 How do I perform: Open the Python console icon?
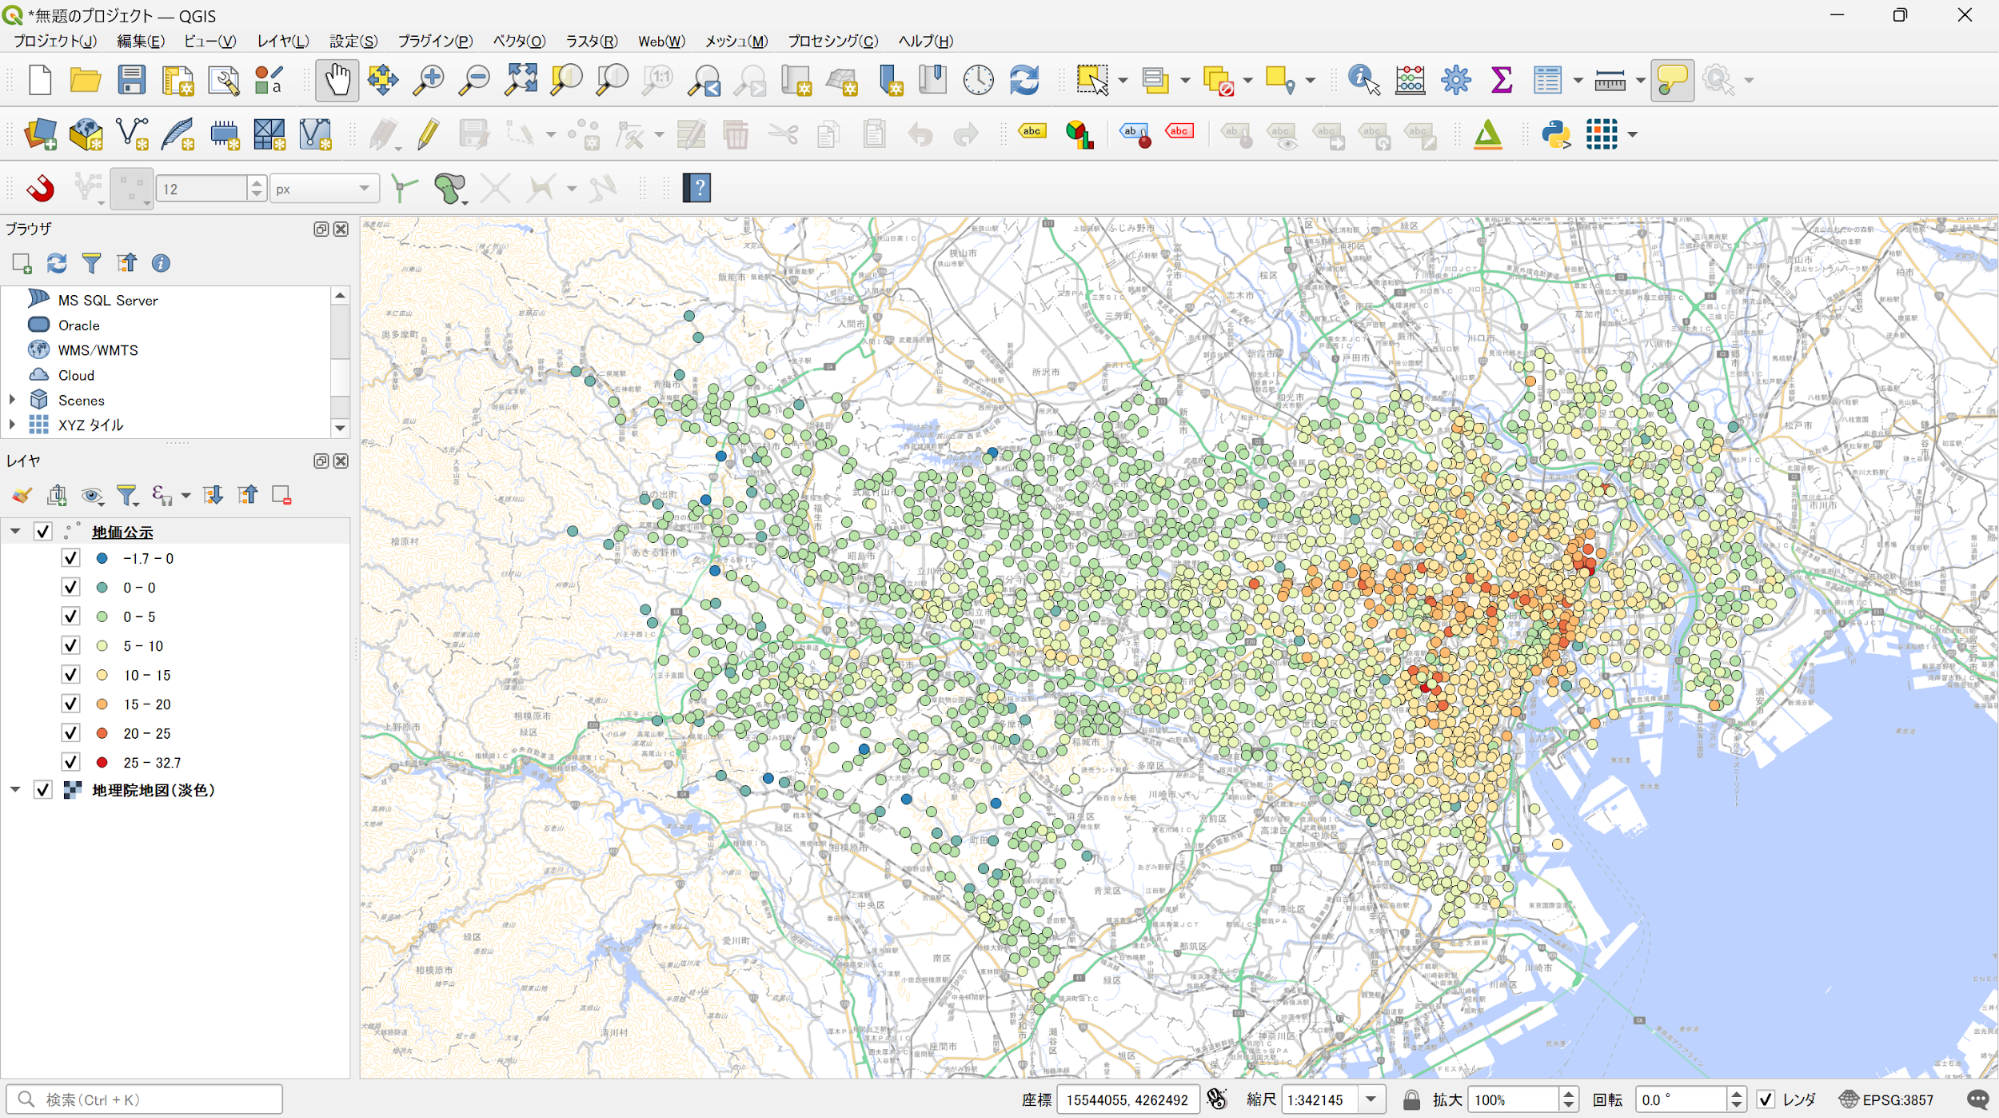1556,134
